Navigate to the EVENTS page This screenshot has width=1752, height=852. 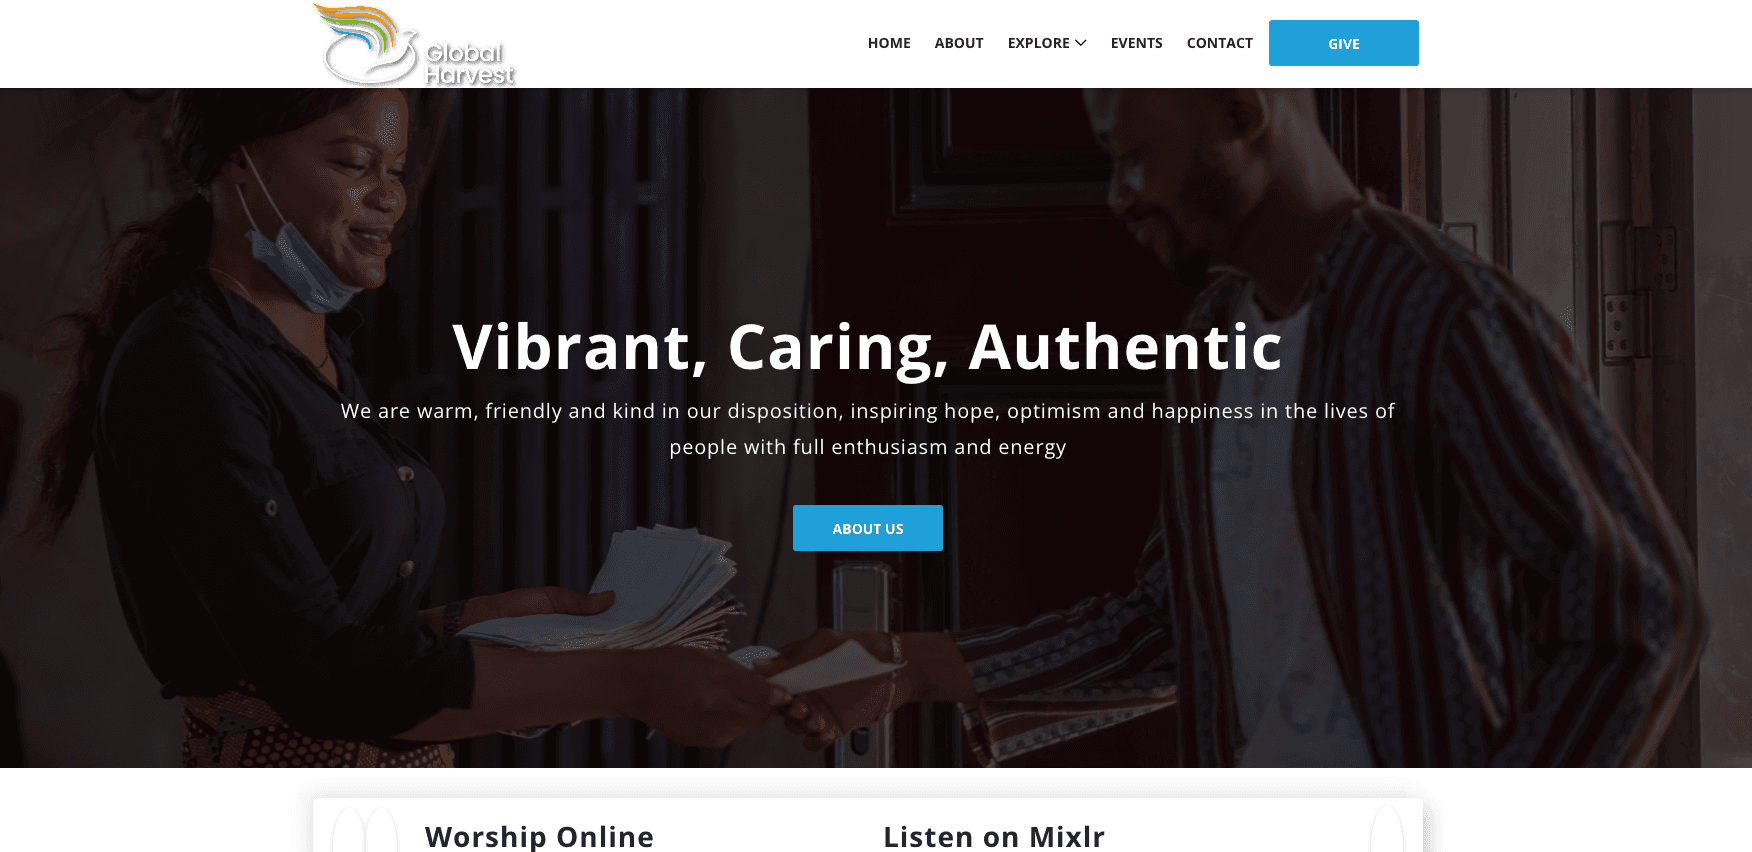(x=1136, y=43)
